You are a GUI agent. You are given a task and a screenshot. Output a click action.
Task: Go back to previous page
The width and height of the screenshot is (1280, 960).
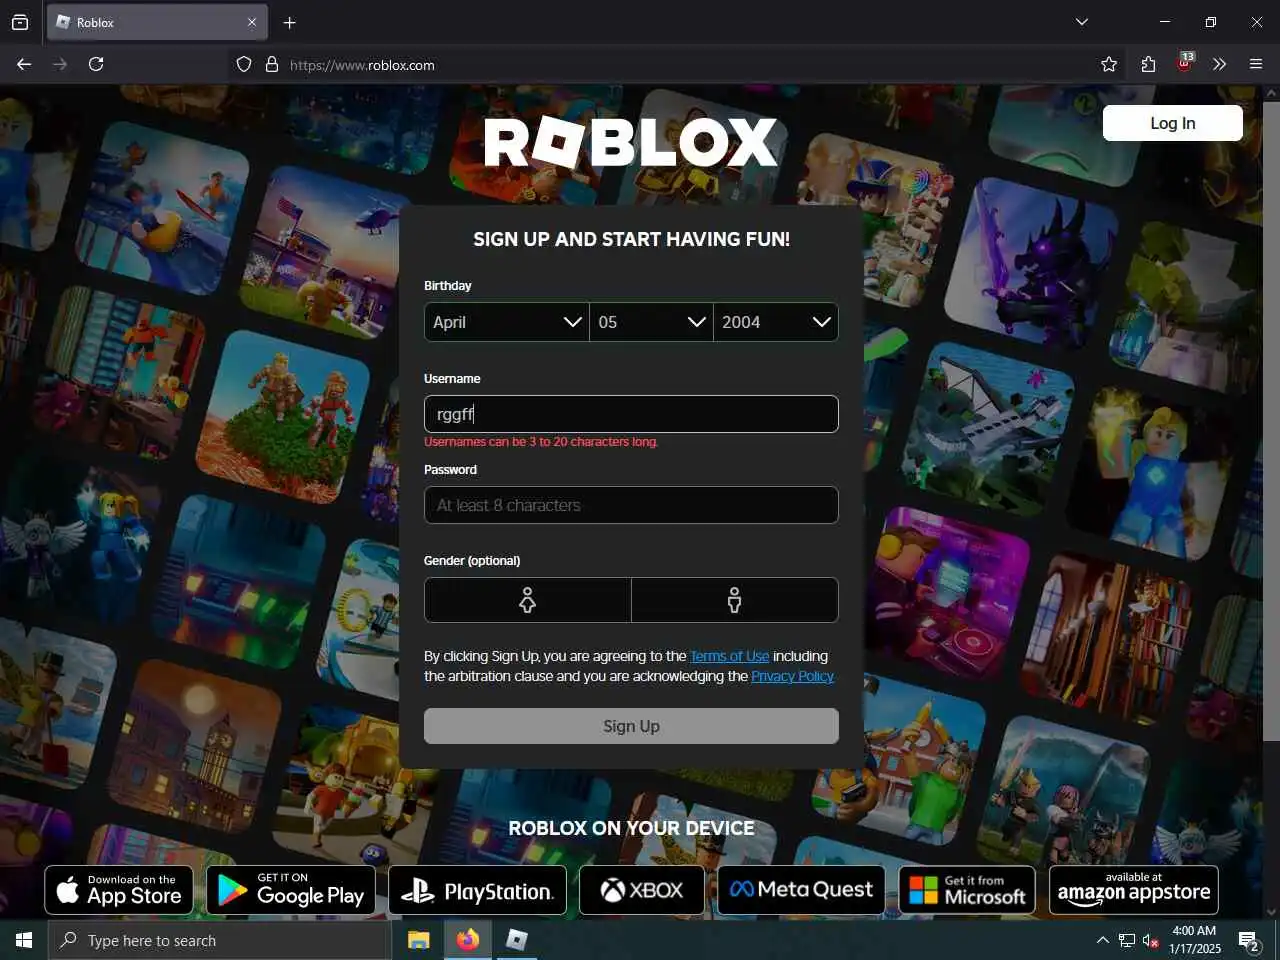pyautogui.click(x=24, y=64)
